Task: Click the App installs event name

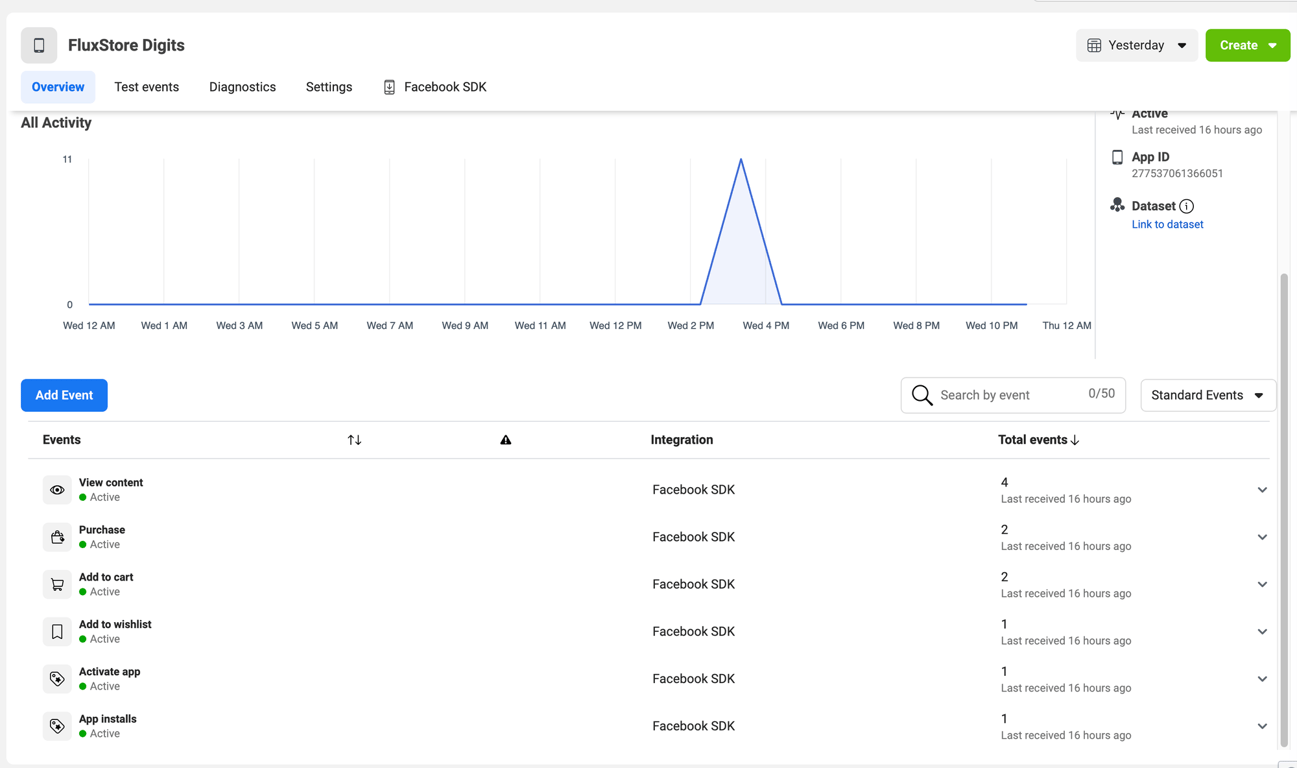Action: coord(108,719)
